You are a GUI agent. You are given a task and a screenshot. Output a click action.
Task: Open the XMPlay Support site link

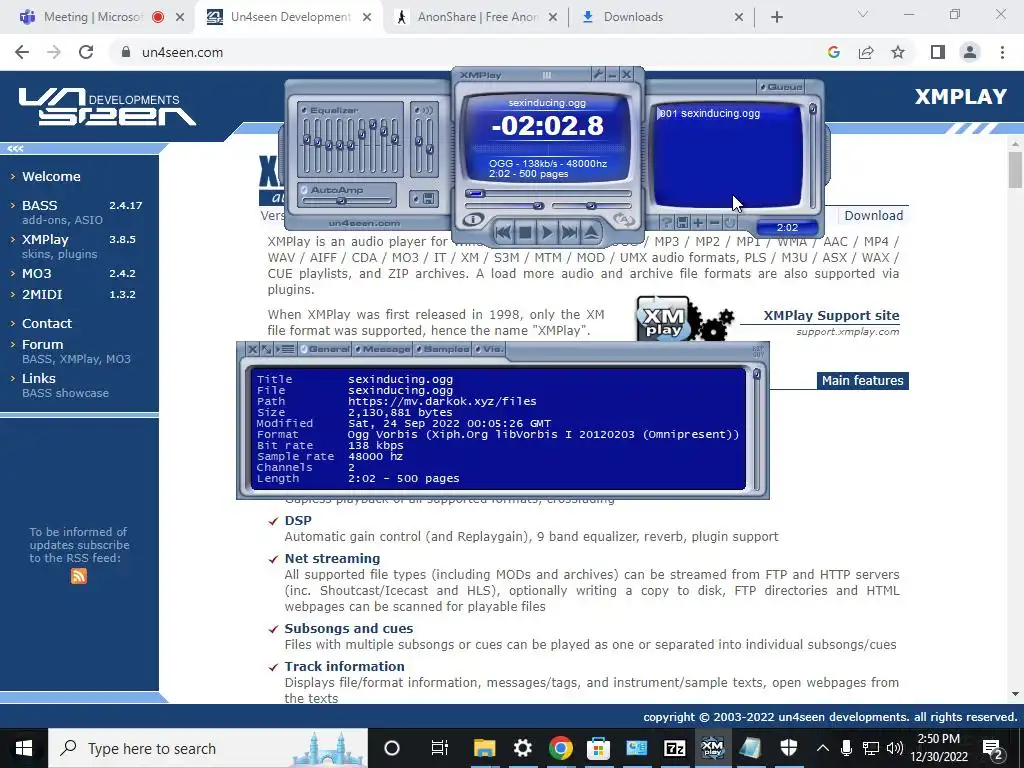click(x=831, y=315)
